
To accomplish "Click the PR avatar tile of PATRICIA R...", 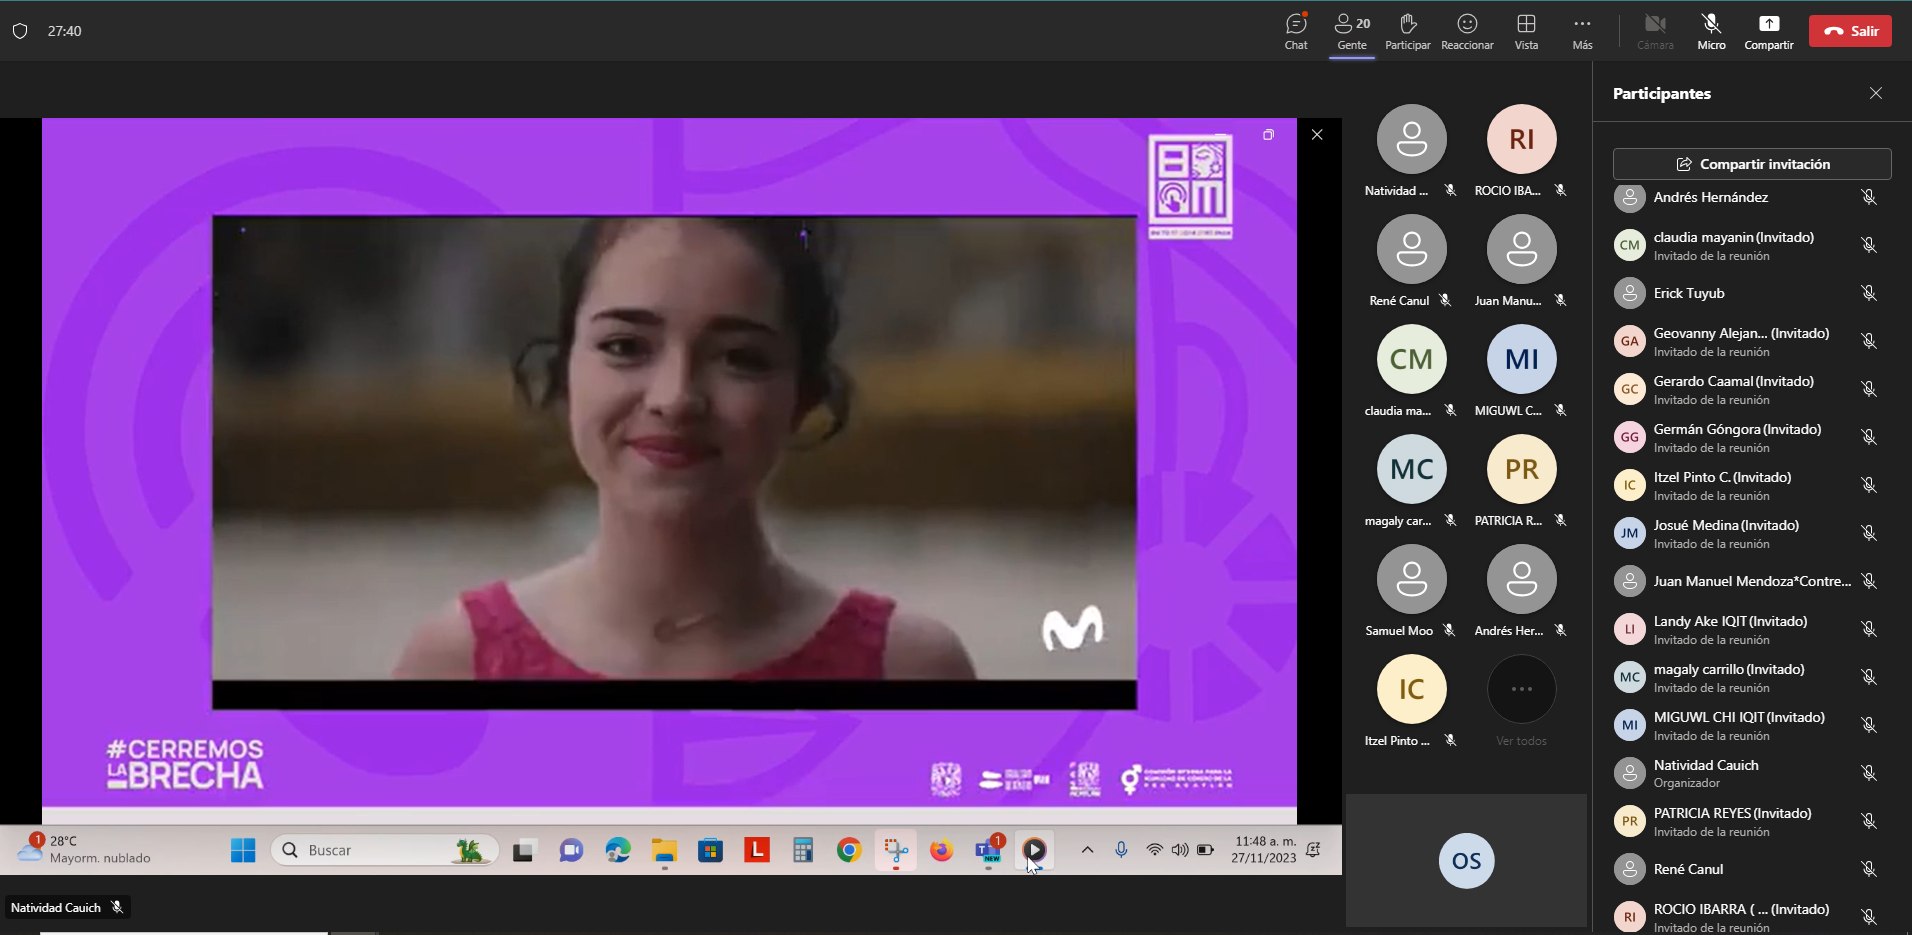I will pyautogui.click(x=1521, y=469).
